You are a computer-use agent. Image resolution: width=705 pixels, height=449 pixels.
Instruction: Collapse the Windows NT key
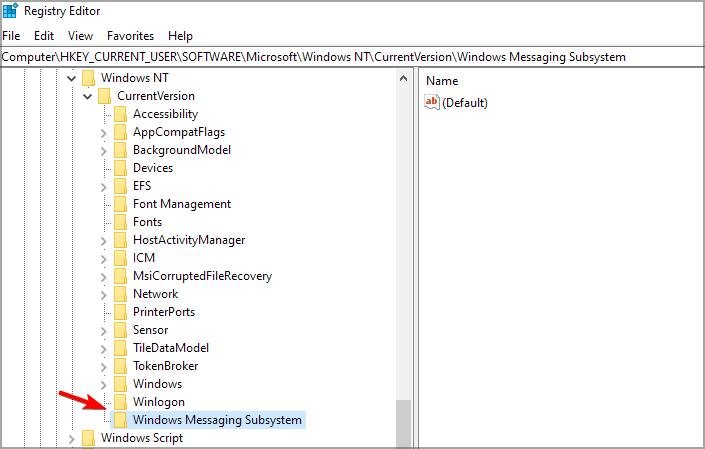point(71,79)
